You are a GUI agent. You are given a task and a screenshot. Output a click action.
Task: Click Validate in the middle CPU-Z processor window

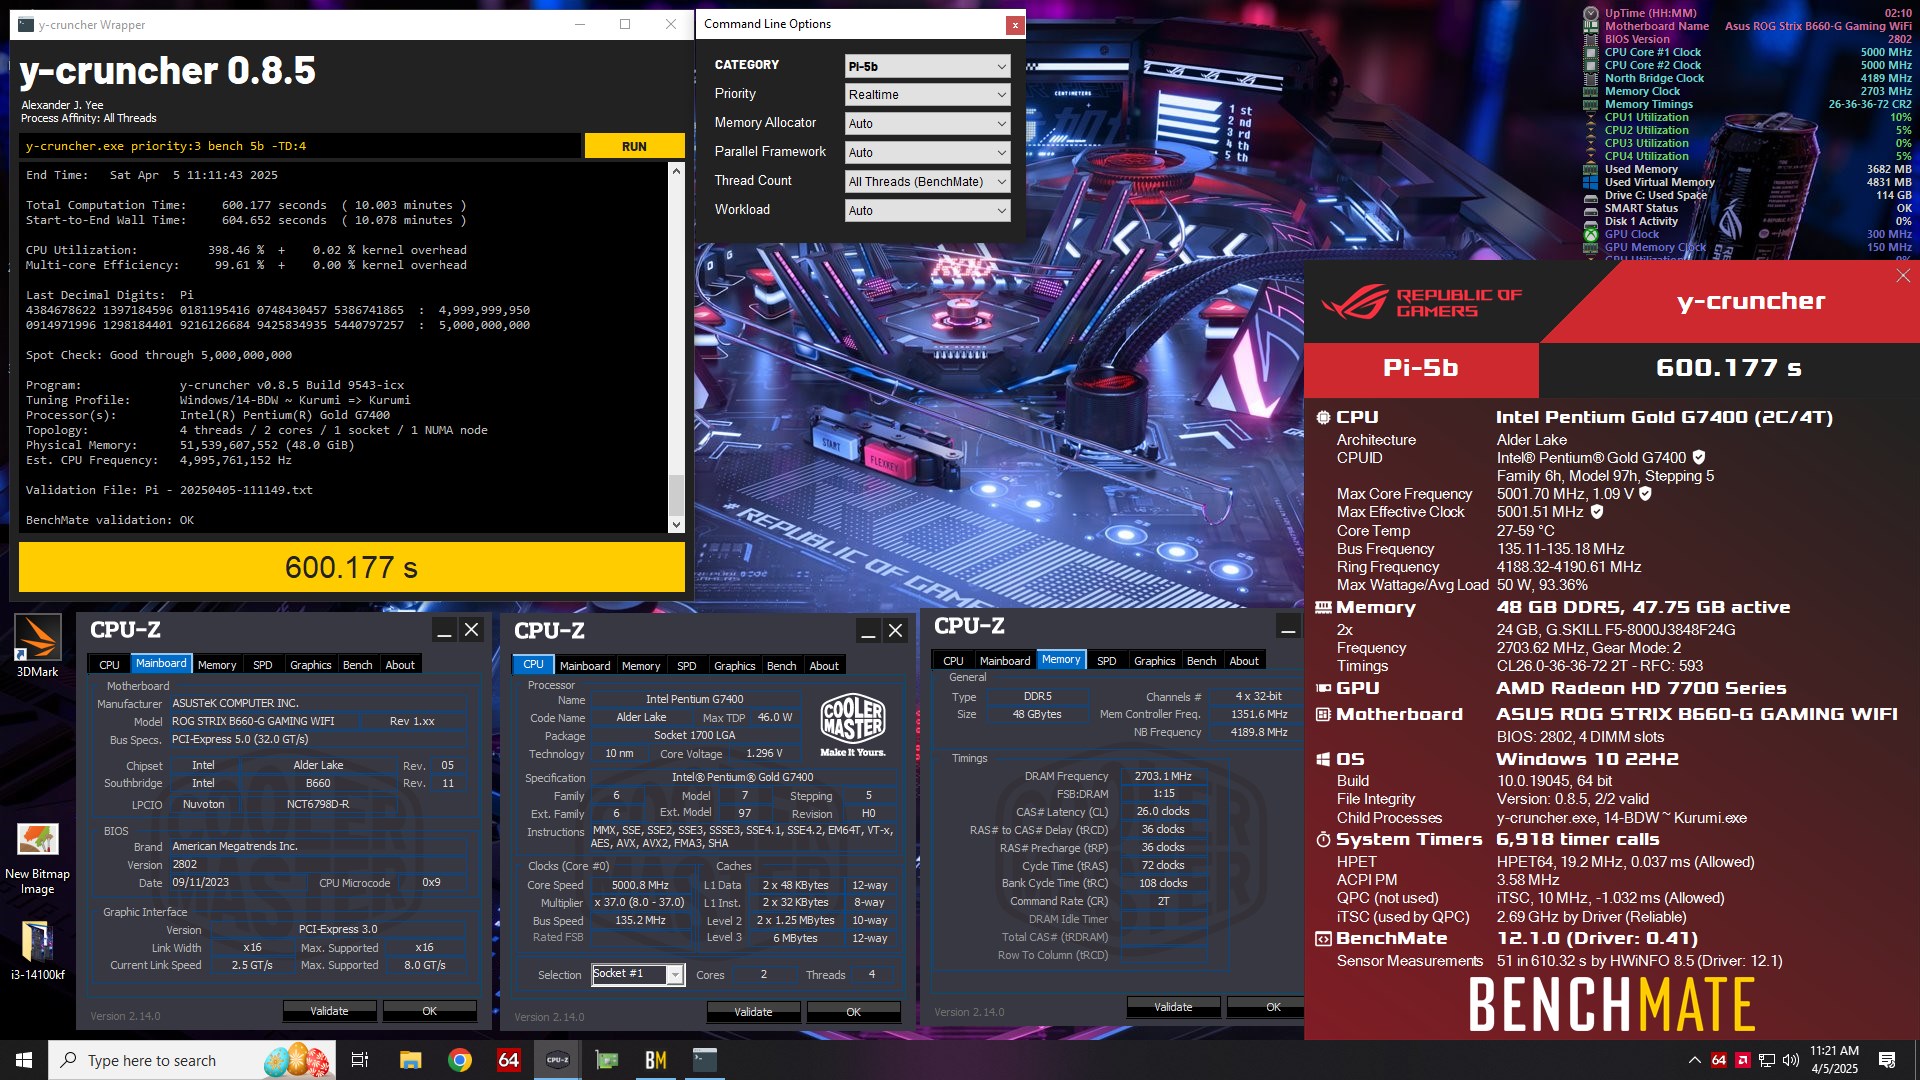click(753, 1012)
